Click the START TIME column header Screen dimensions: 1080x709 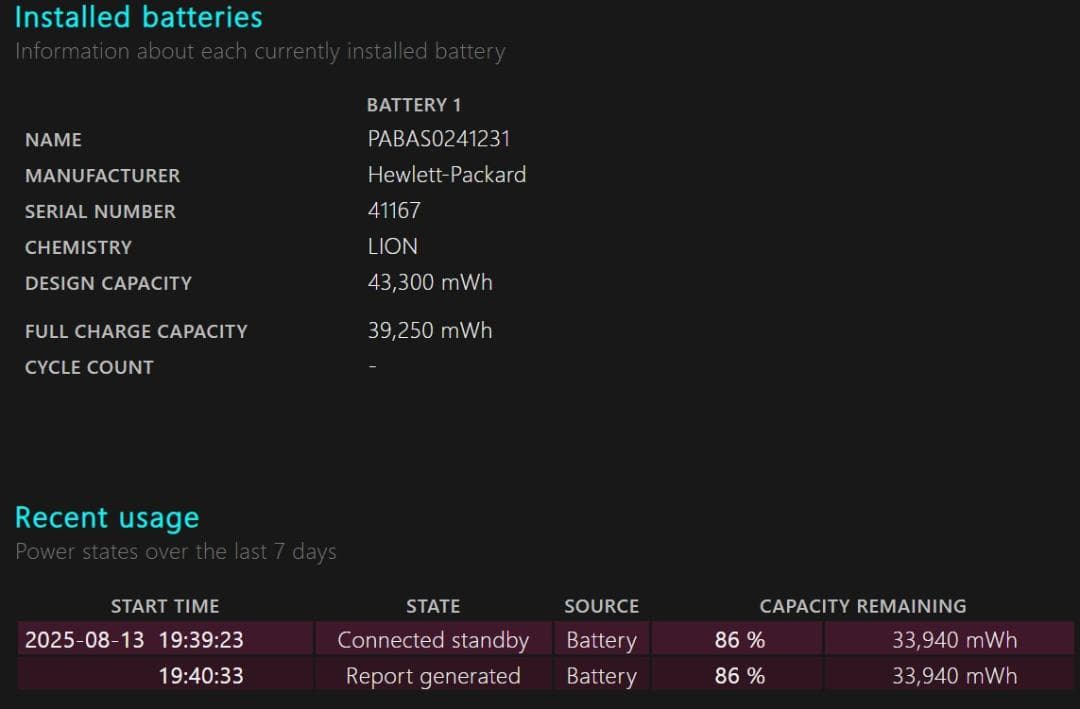pyautogui.click(x=165, y=606)
